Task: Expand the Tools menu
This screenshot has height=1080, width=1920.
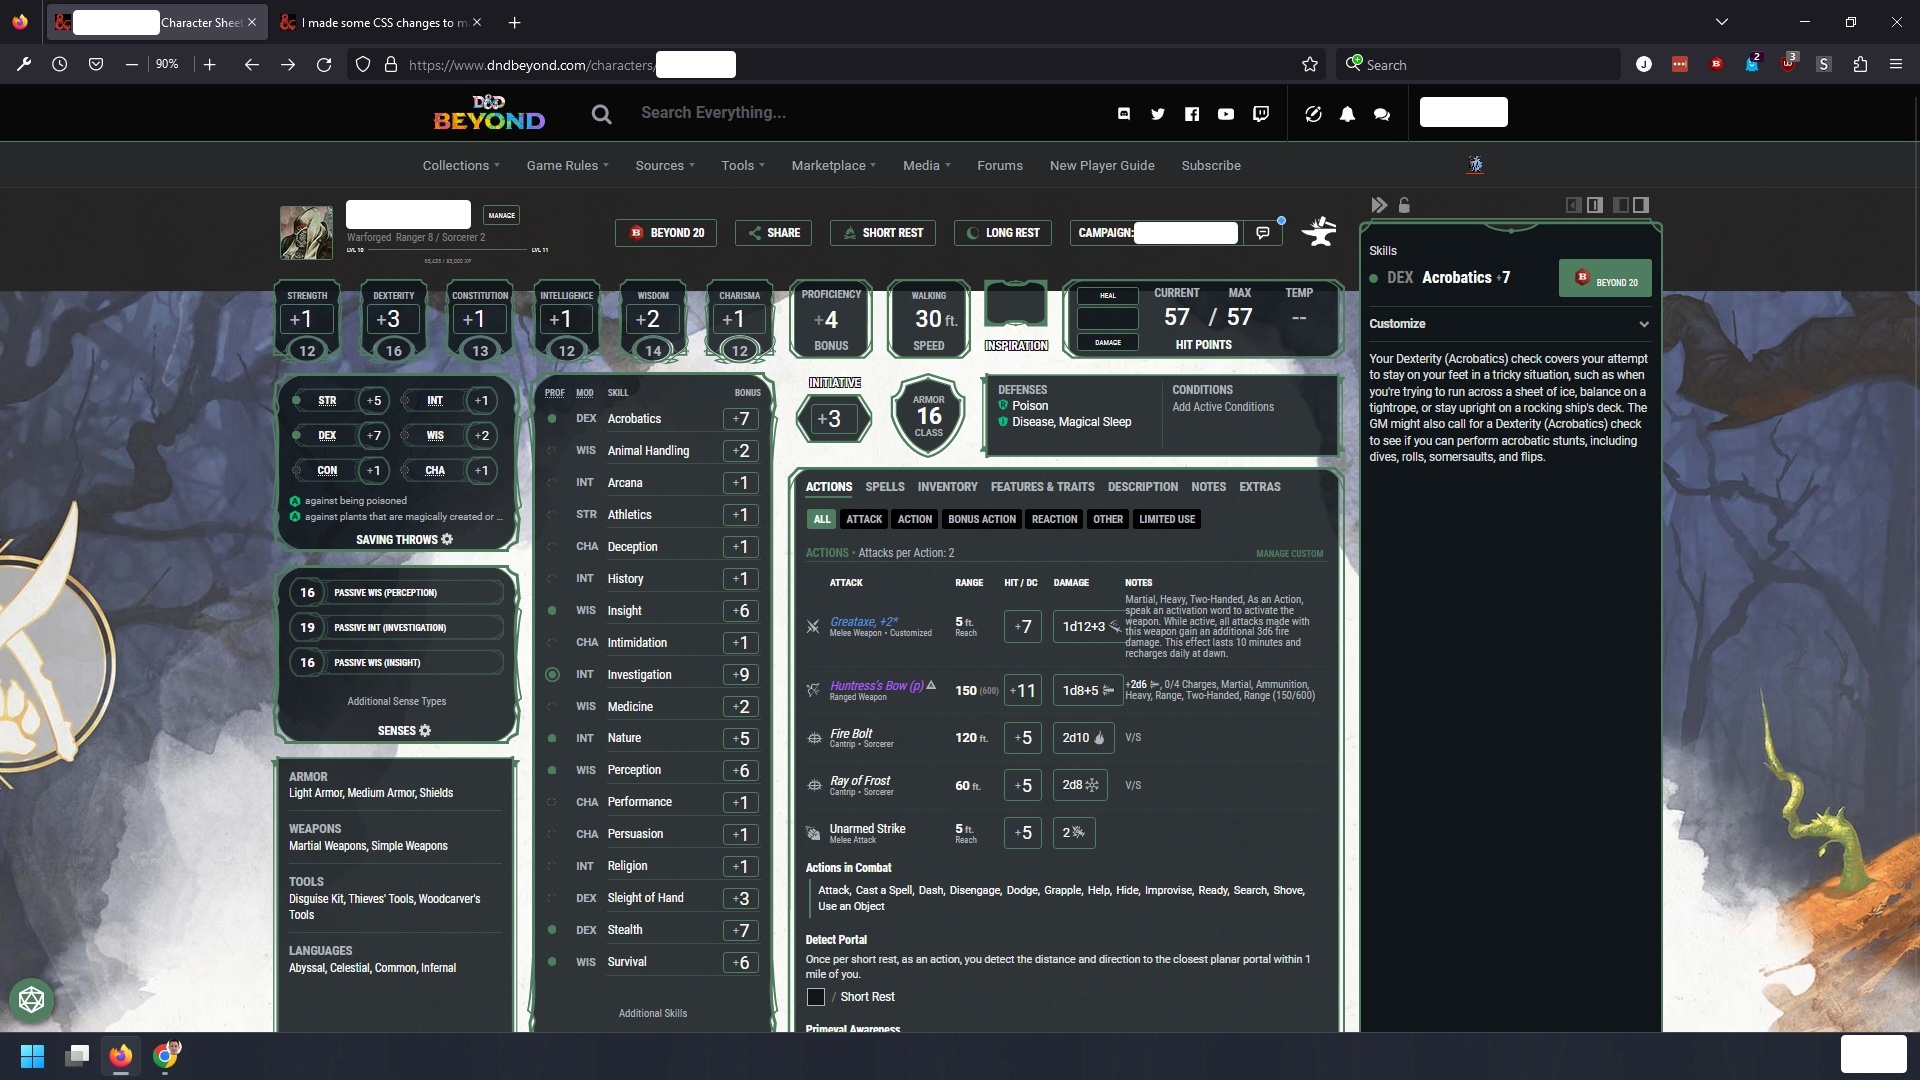Action: point(743,166)
